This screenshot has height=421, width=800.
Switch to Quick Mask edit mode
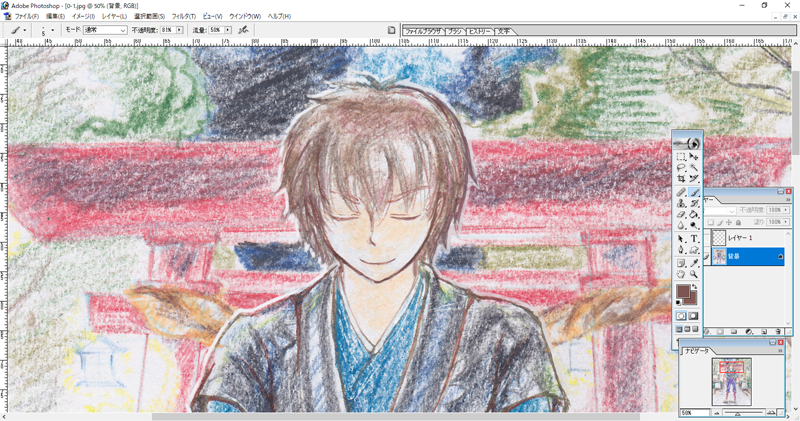click(x=694, y=316)
